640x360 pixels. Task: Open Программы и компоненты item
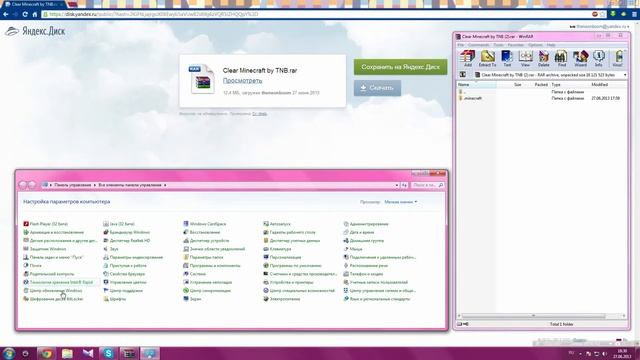(212, 266)
